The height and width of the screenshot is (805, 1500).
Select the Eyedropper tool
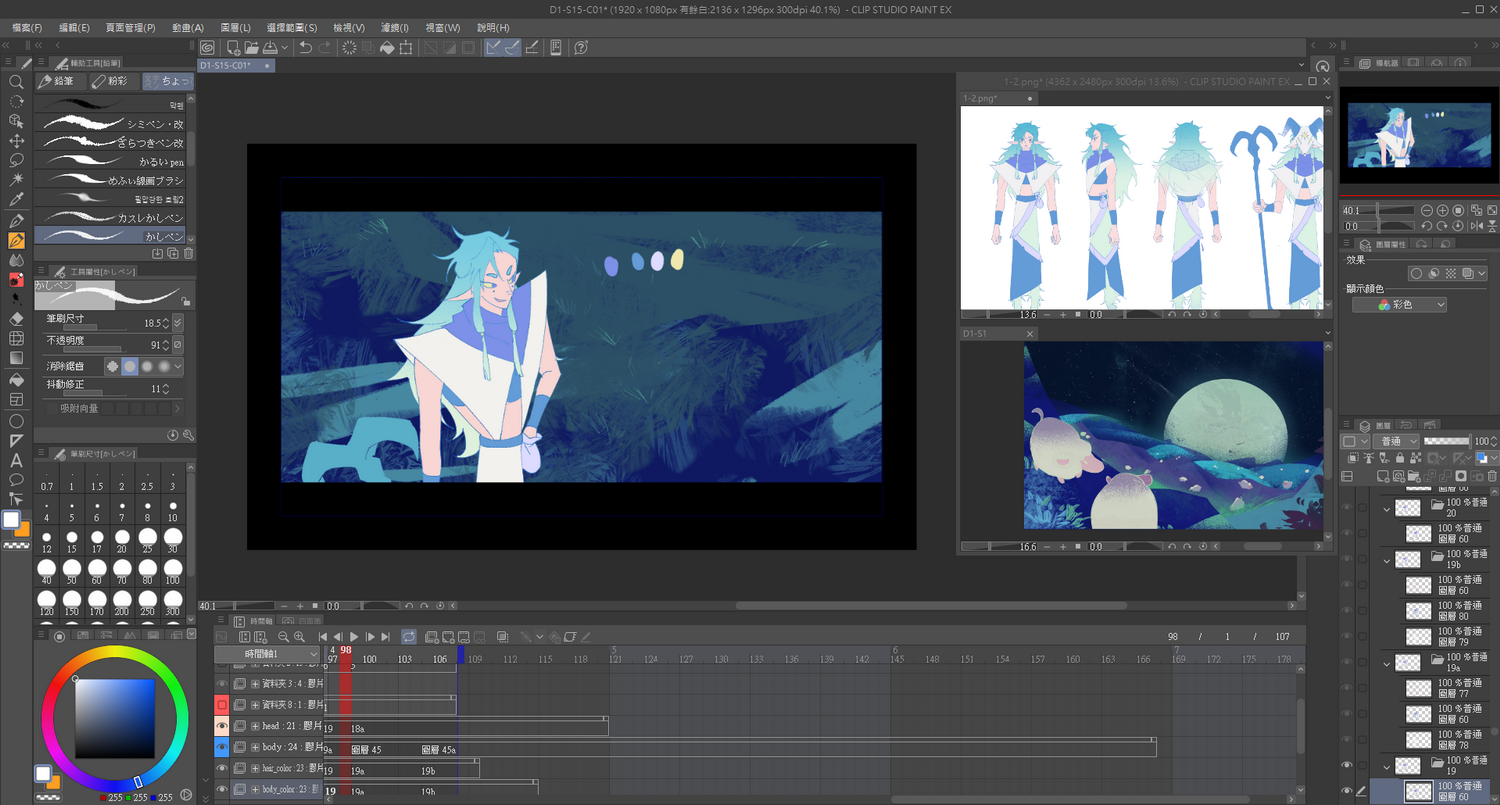tap(16, 200)
